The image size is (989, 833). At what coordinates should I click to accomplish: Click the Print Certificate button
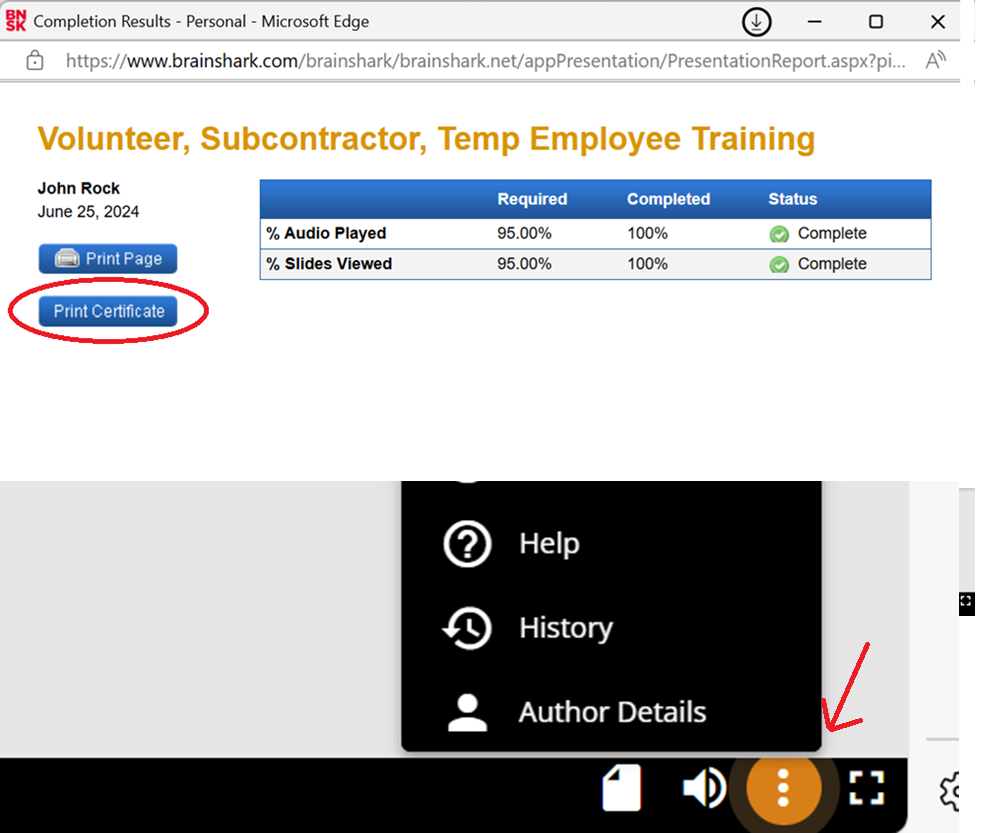pyautogui.click(x=108, y=311)
